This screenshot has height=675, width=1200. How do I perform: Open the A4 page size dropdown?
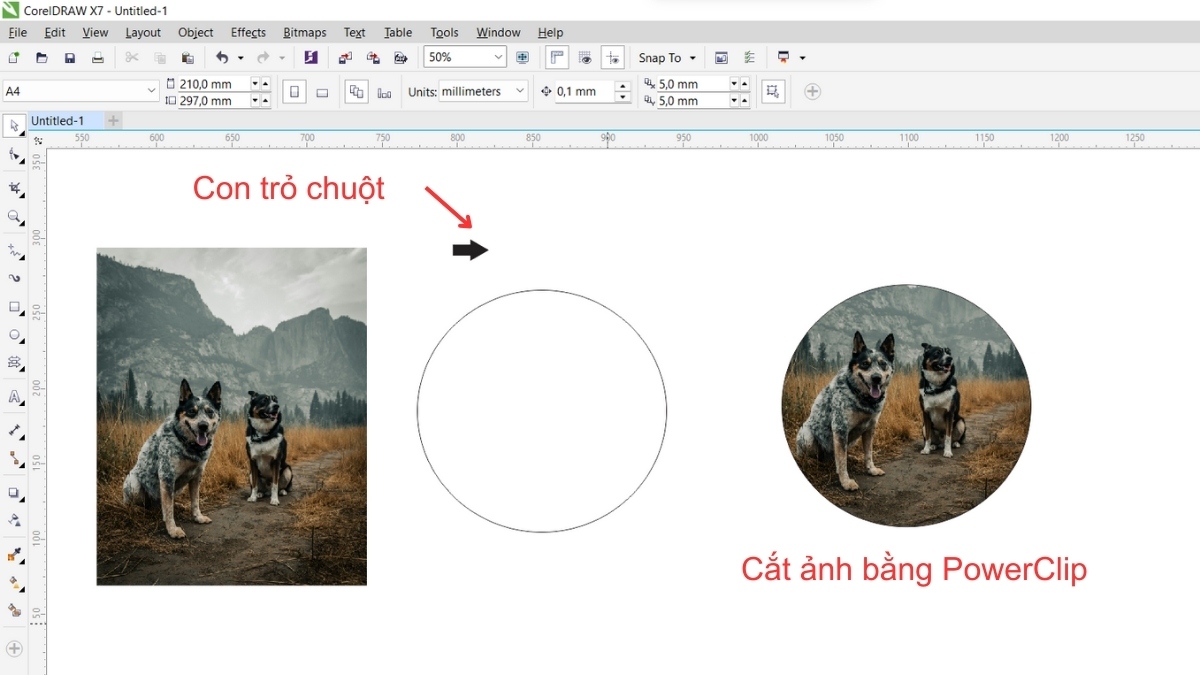coord(152,91)
